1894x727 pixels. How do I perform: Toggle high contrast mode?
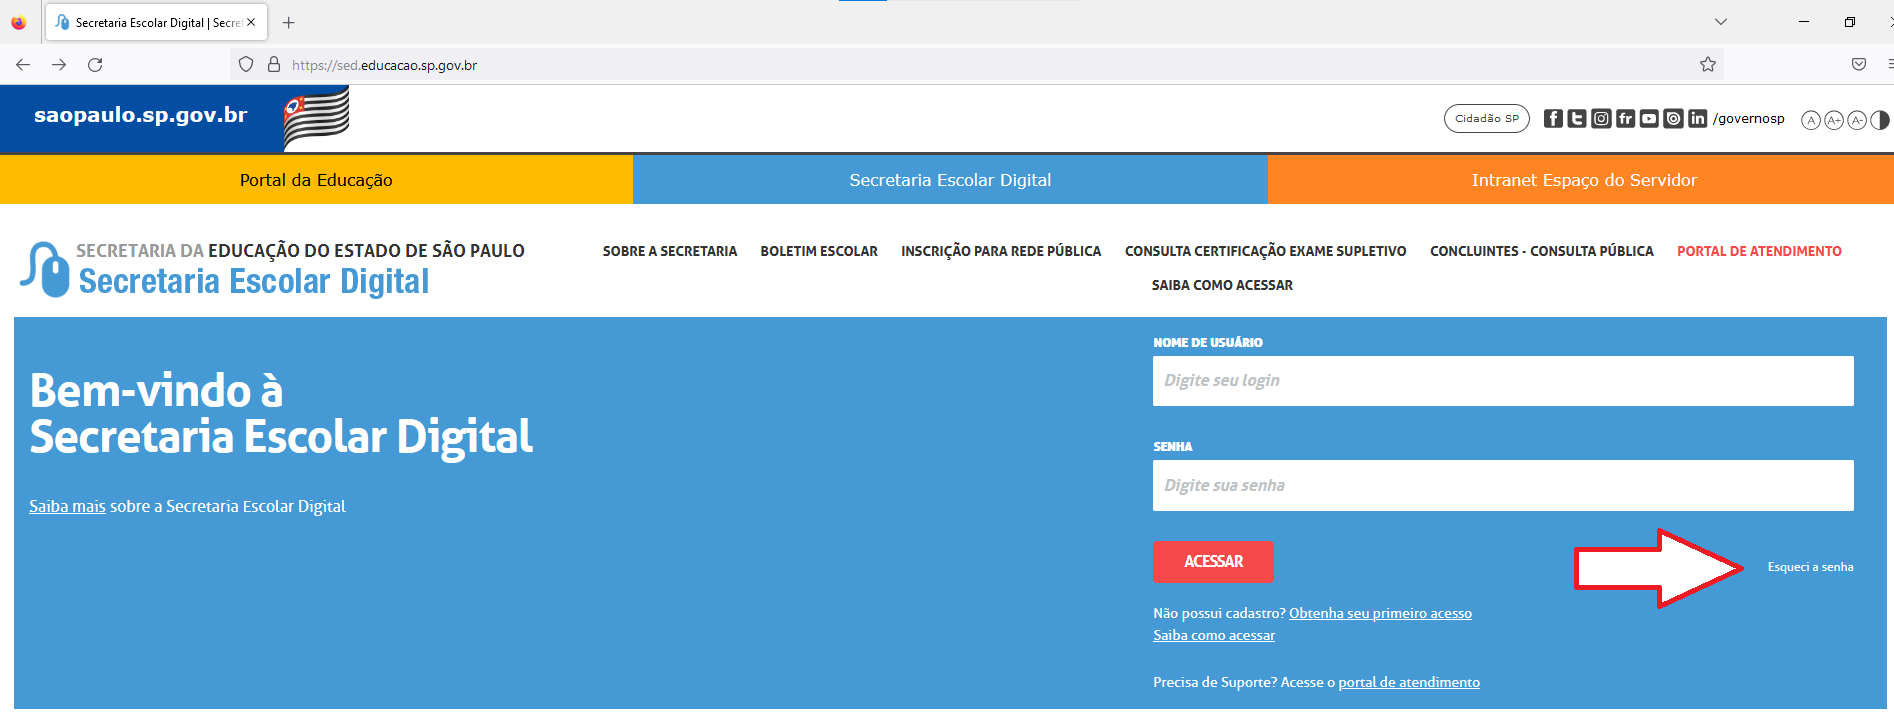[x=1880, y=120]
